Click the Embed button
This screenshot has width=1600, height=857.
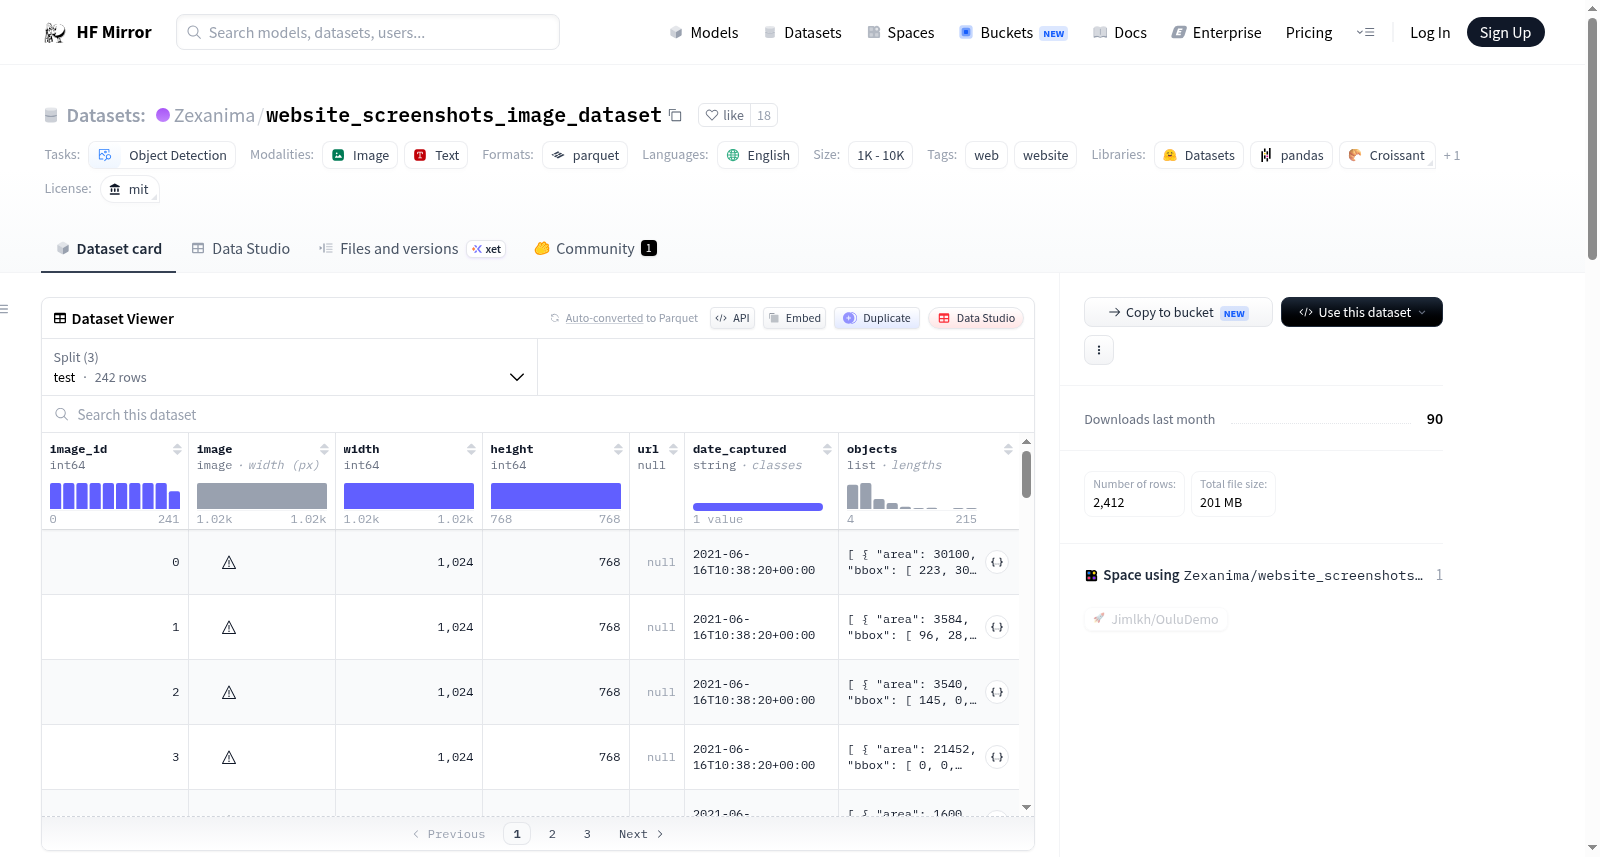[x=795, y=318]
